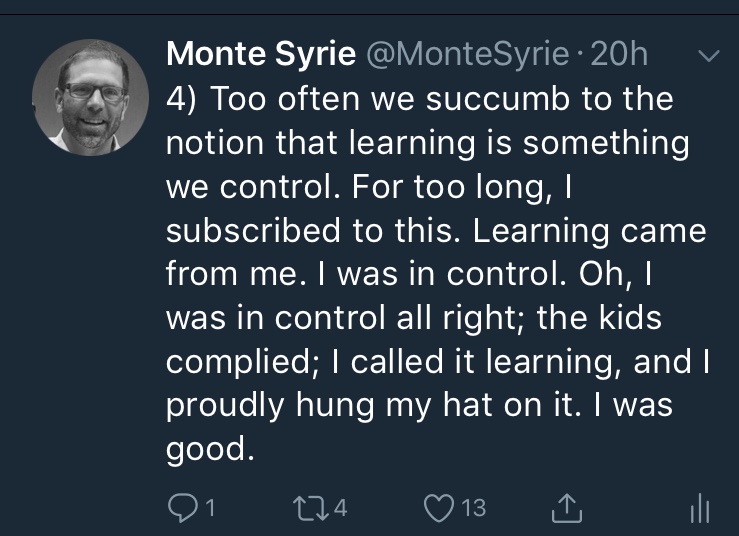The image size is (739, 536).
Task: Tap the share icon below the tweet
Action: (567, 509)
